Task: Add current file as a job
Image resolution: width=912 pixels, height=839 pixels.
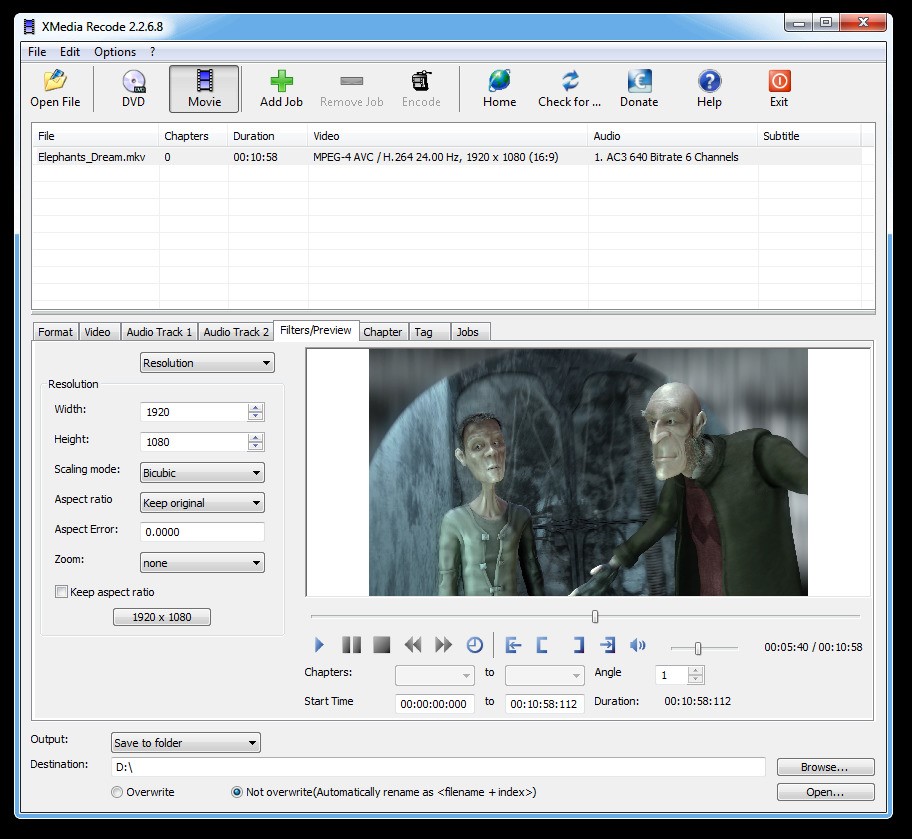Action: pyautogui.click(x=281, y=88)
